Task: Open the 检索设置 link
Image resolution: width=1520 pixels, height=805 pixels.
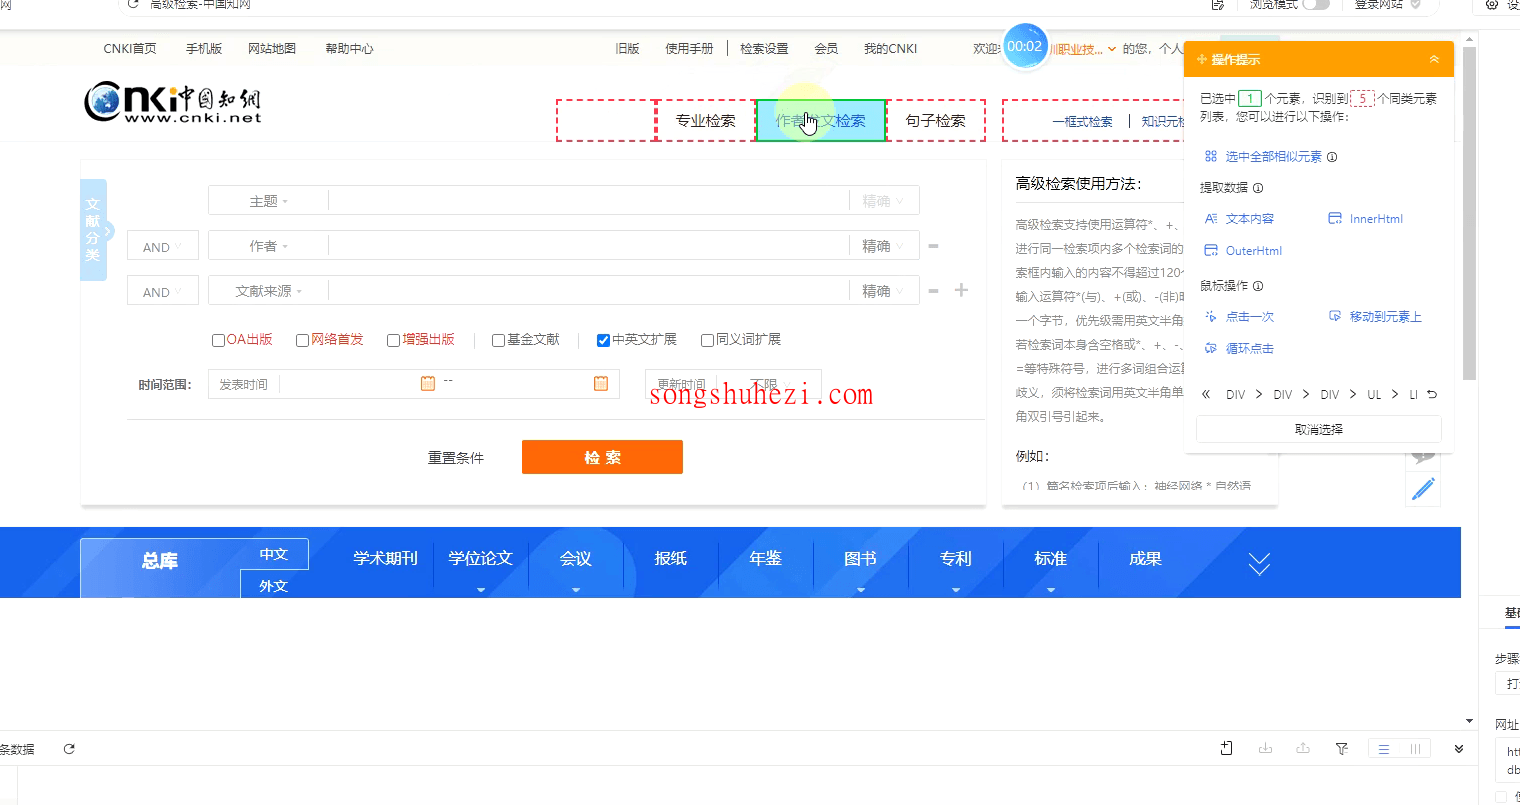Action: click(x=764, y=48)
